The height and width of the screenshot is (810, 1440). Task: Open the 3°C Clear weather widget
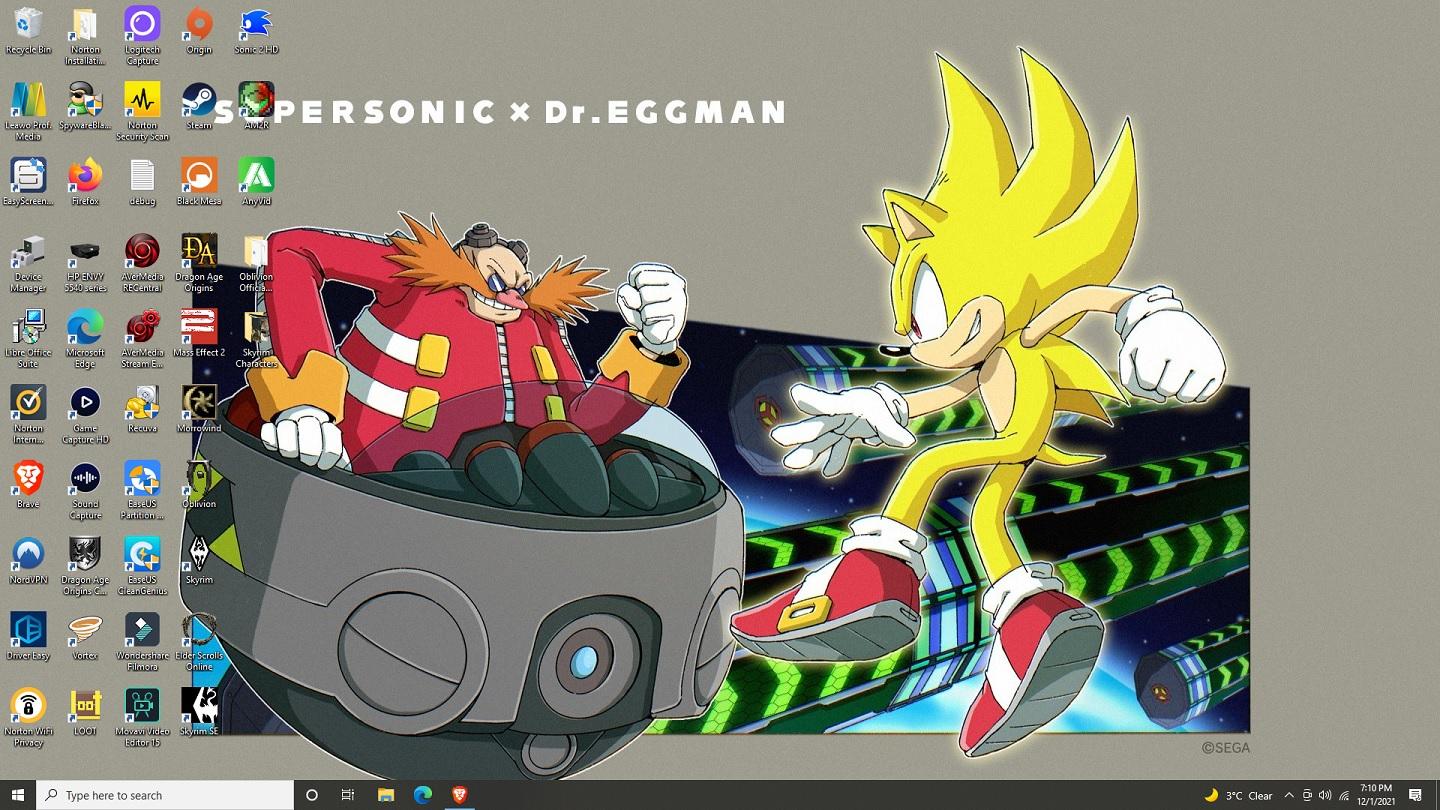tap(1238, 795)
